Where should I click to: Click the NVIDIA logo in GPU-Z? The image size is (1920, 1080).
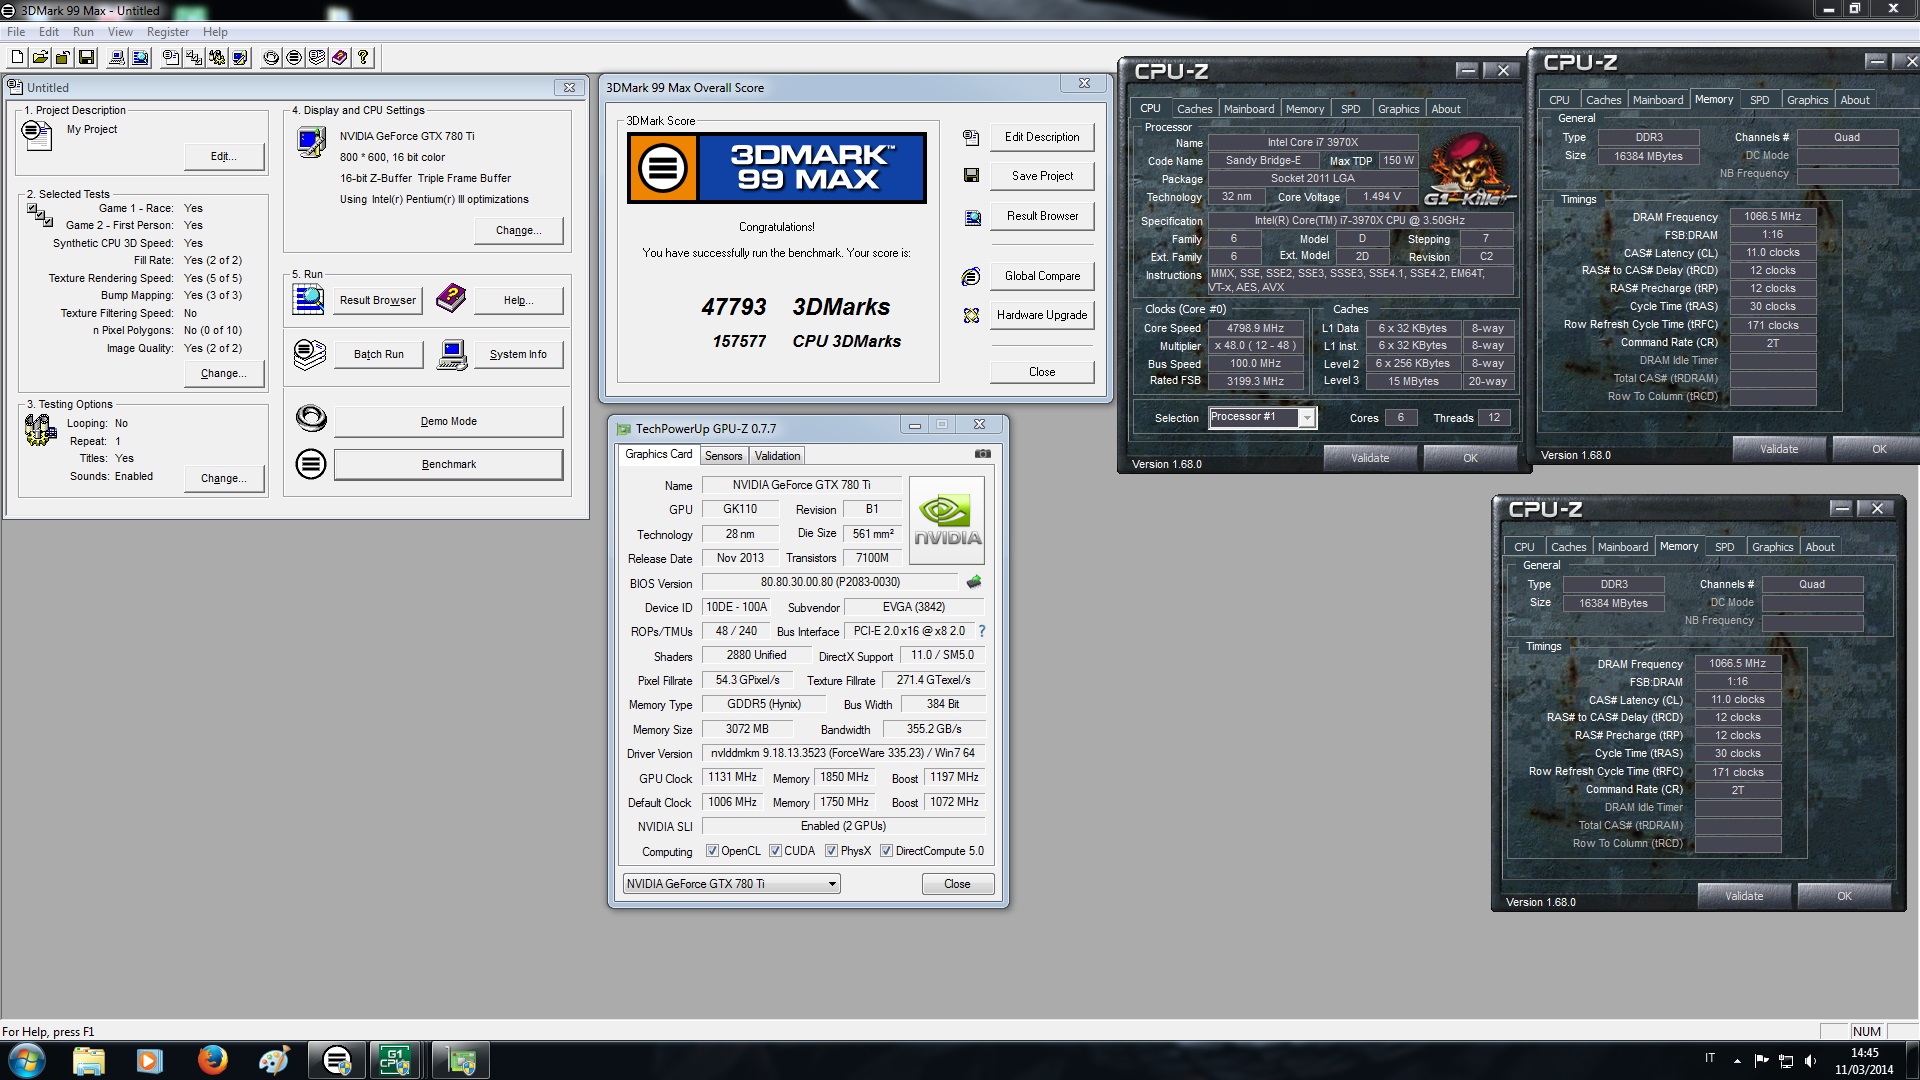pyautogui.click(x=946, y=521)
